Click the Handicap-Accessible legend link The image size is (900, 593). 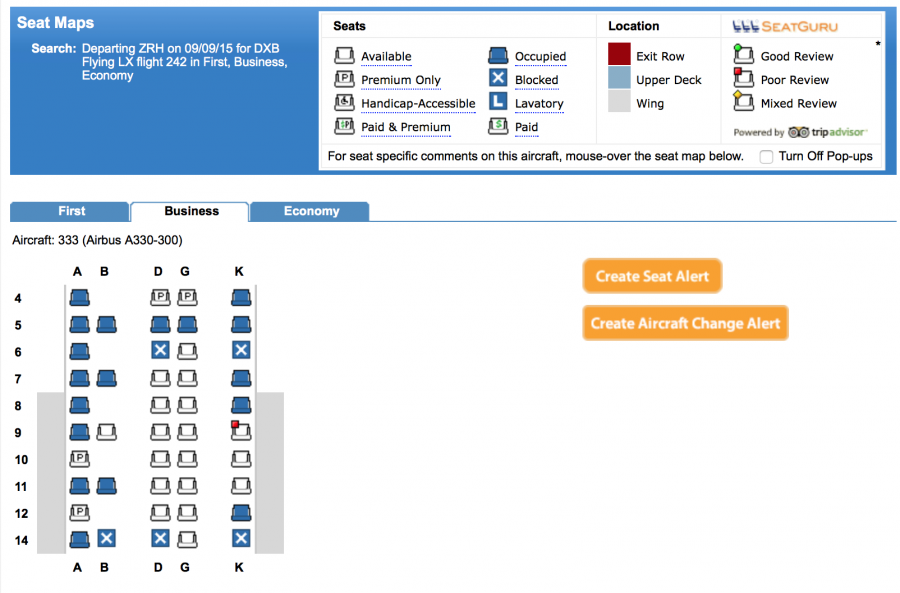(x=417, y=104)
